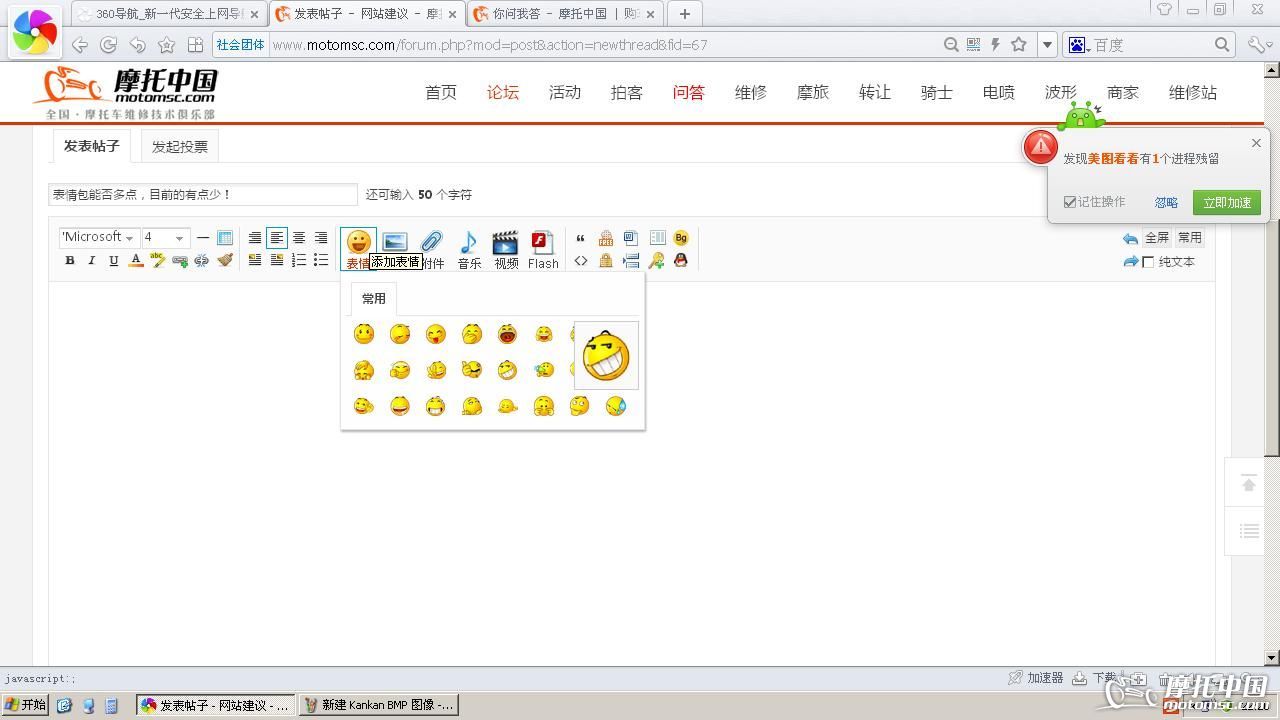Click the 附件 attachment paperclip icon
Screen dimensions: 1280x720
tap(431, 249)
